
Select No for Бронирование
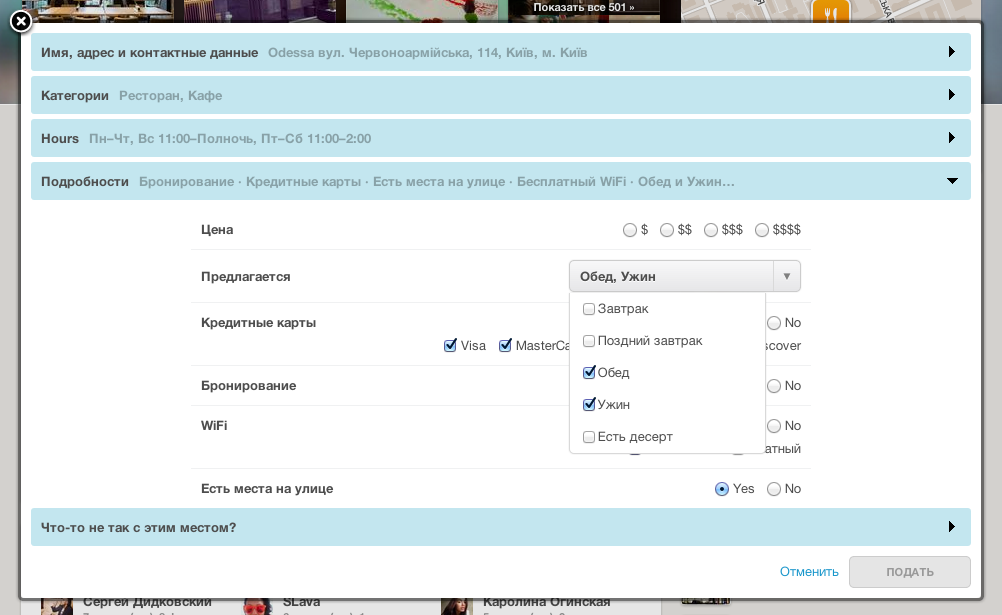coord(774,385)
